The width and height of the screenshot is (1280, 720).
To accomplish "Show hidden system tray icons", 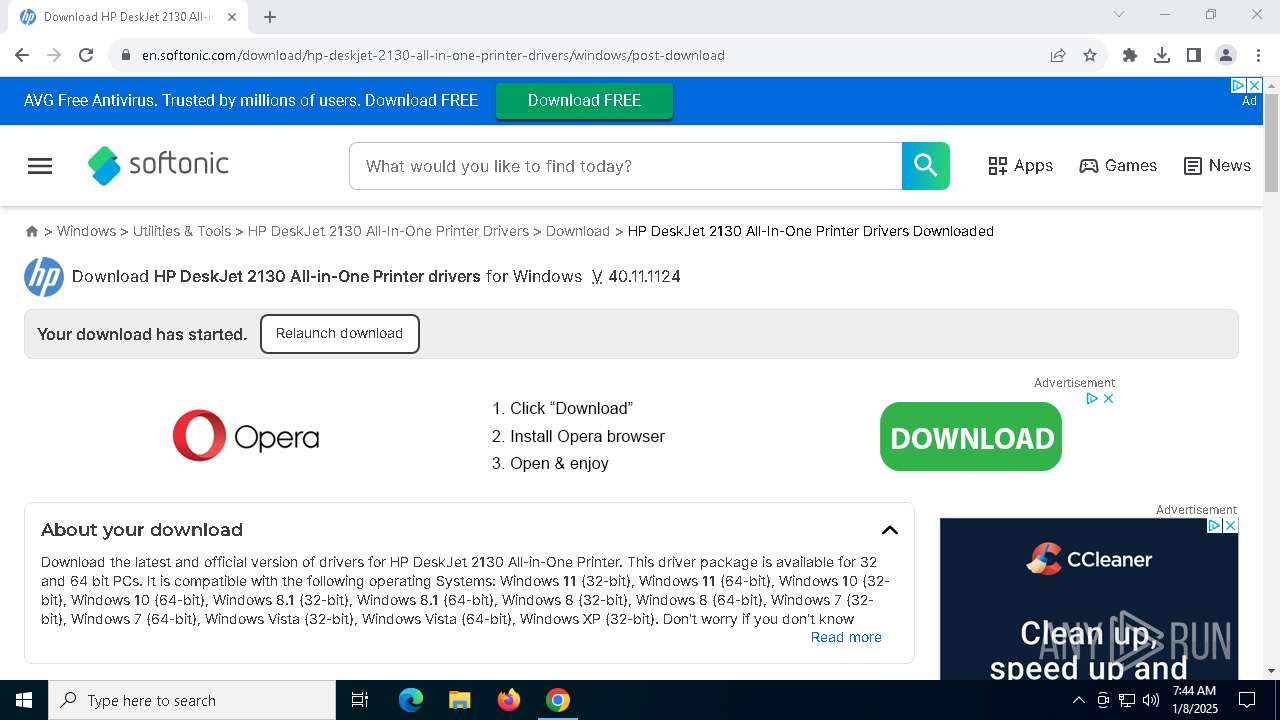I will coord(1079,700).
